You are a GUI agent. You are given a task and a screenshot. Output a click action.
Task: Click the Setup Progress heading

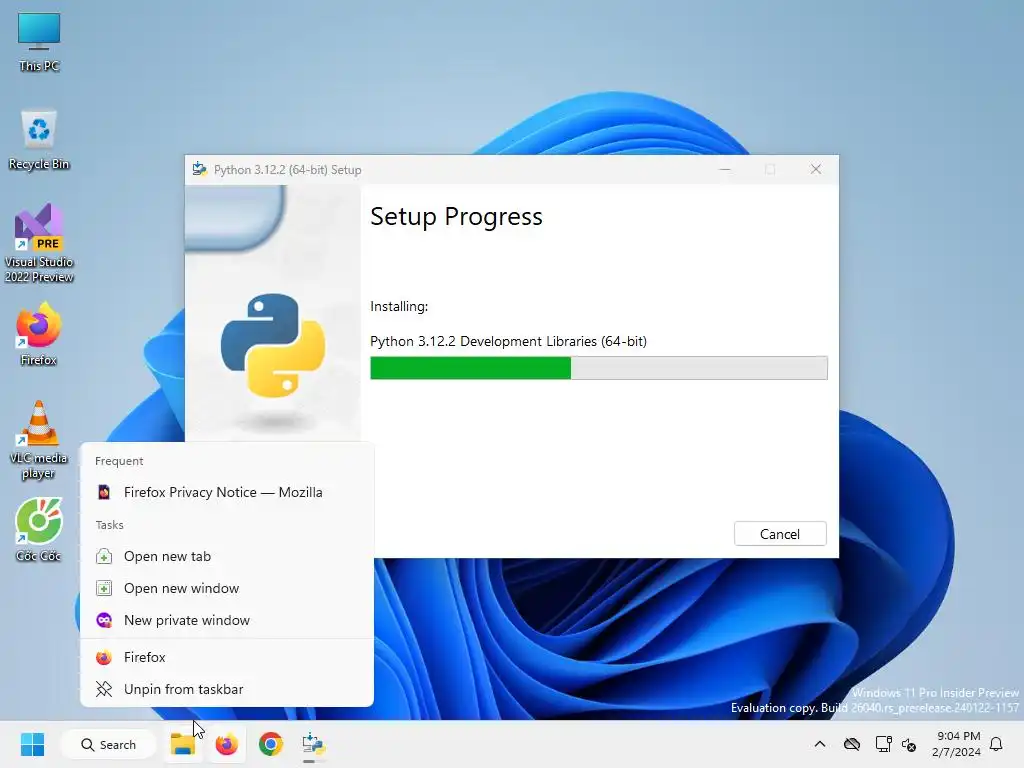[x=456, y=217]
